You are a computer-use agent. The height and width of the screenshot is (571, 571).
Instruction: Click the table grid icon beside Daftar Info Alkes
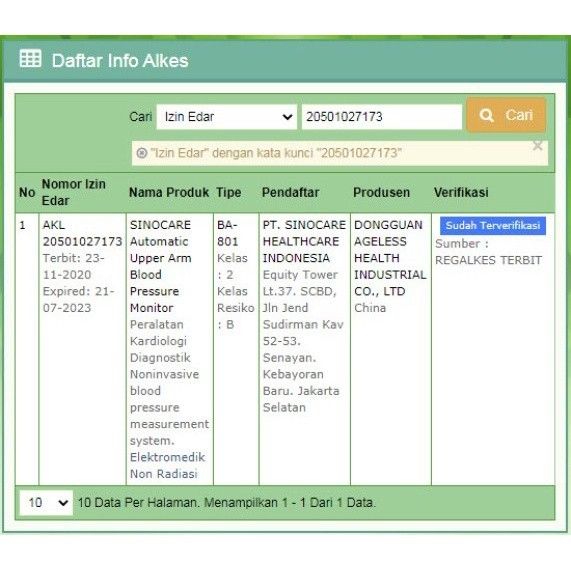point(30,58)
